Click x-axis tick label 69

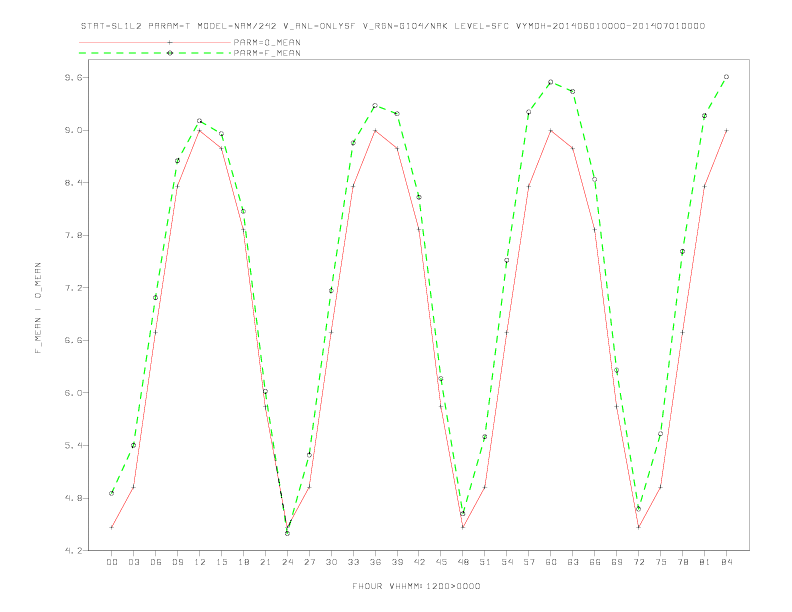(617, 562)
